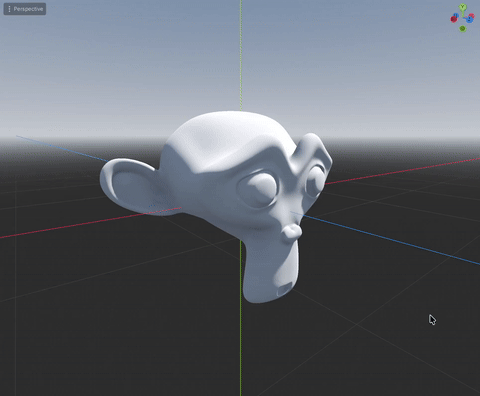Click the green Y axis gizmo handle

pos(463,7)
